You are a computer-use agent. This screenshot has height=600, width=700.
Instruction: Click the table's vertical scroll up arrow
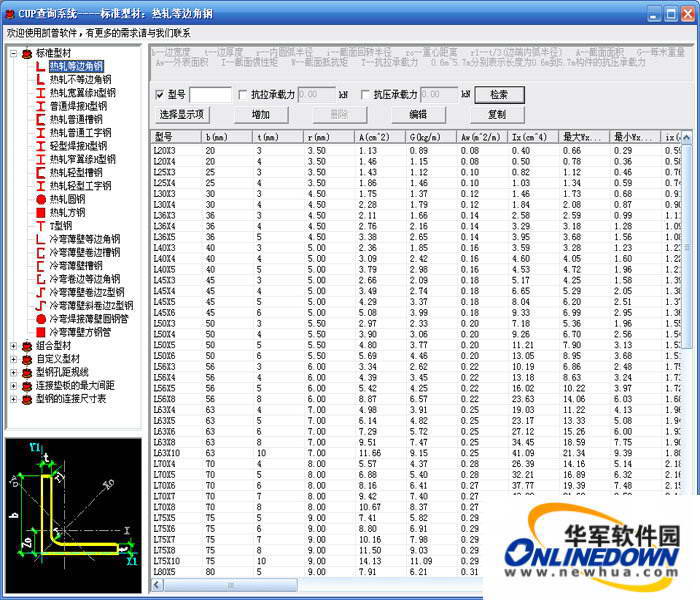pos(687,138)
